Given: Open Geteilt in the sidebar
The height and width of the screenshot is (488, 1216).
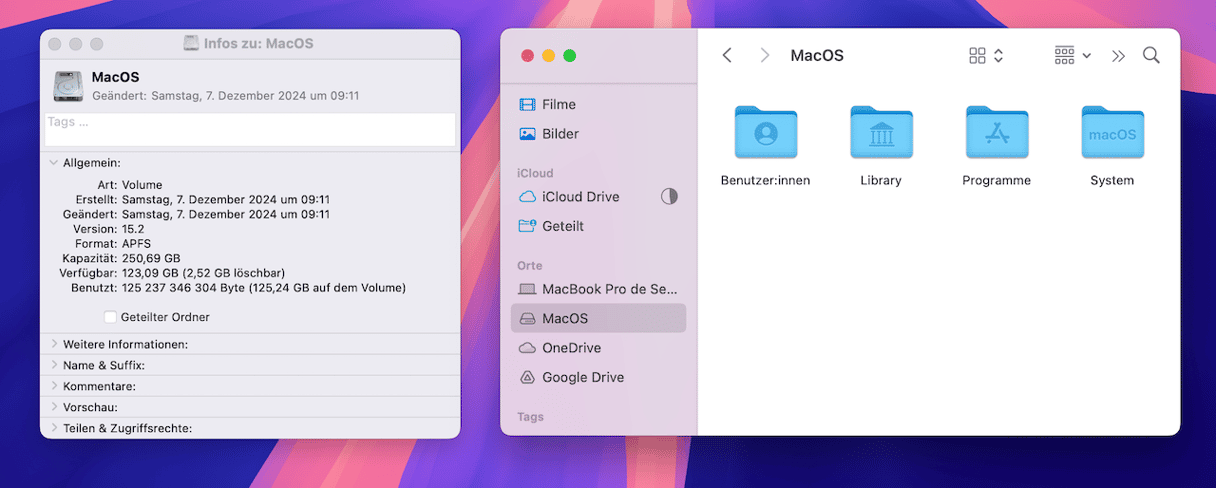Looking at the screenshot, I should [598, 226].
